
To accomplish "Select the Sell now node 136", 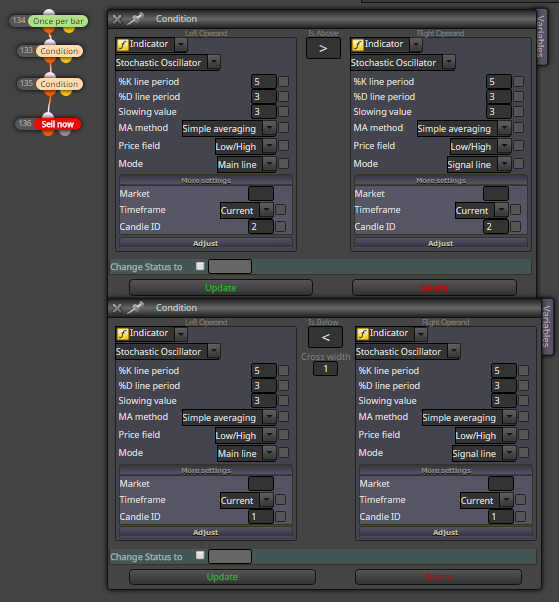I will coord(58,124).
